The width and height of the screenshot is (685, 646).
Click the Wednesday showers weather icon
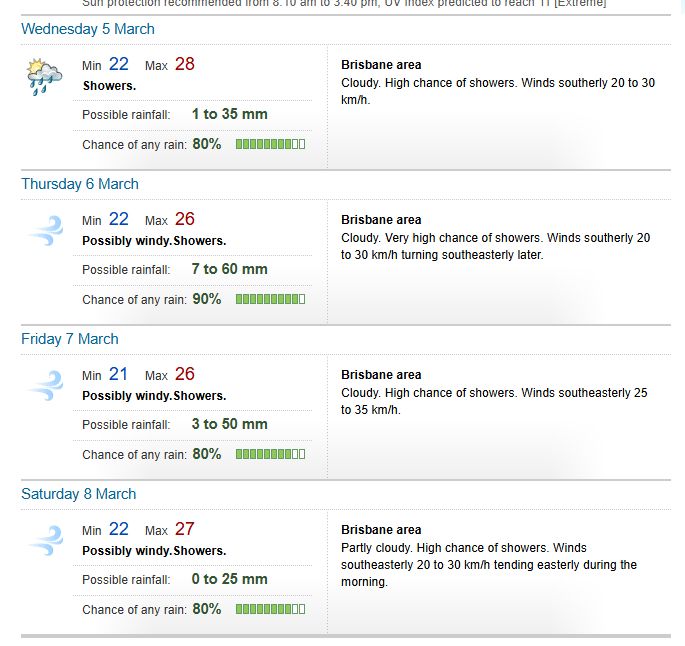point(44,77)
